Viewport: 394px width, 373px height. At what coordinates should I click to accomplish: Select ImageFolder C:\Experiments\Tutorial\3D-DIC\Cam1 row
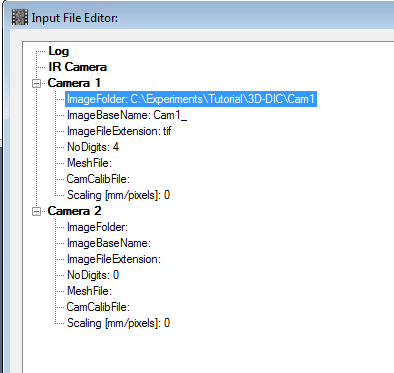point(191,99)
